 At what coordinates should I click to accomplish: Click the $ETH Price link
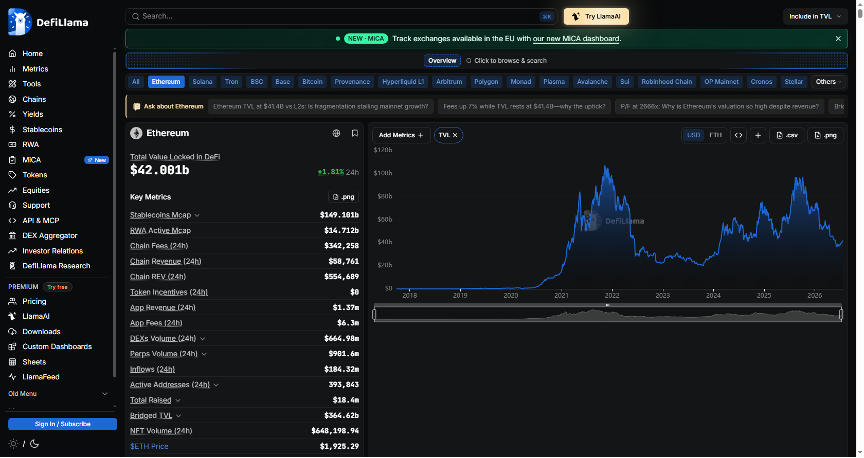point(149,446)
